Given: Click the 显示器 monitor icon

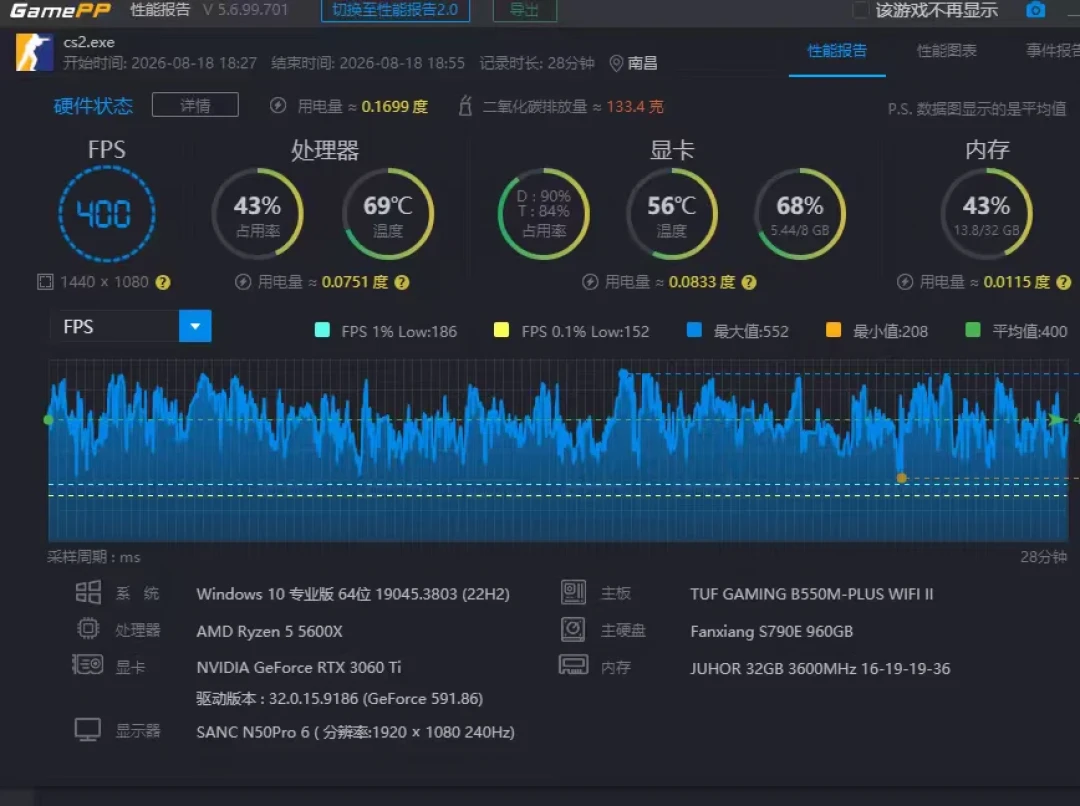Looking at the screenshot, I should point(87,730).
